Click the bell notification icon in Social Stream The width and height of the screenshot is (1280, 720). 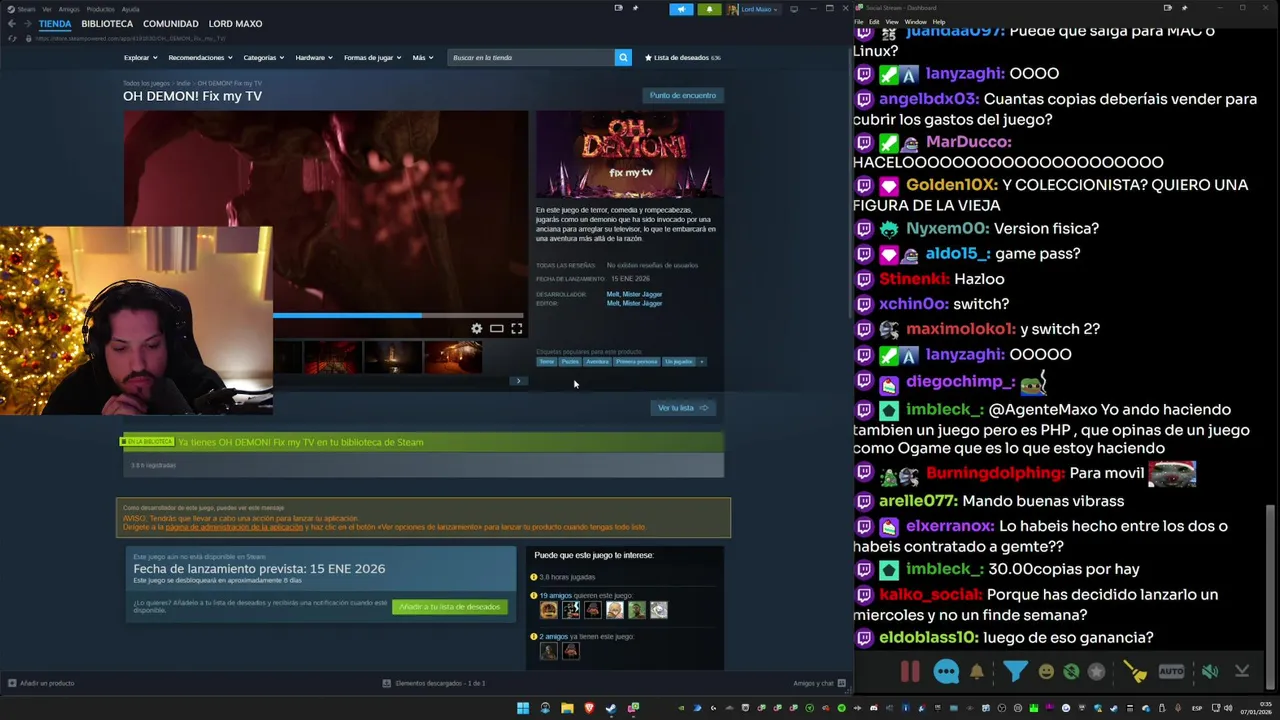pyautogui.click(x=977, y=672)
